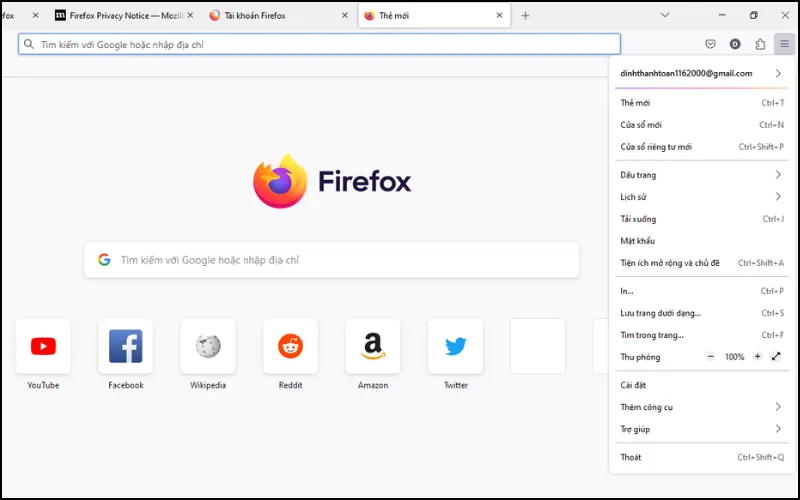Expand Dấu trang submenu

[702, 175]
